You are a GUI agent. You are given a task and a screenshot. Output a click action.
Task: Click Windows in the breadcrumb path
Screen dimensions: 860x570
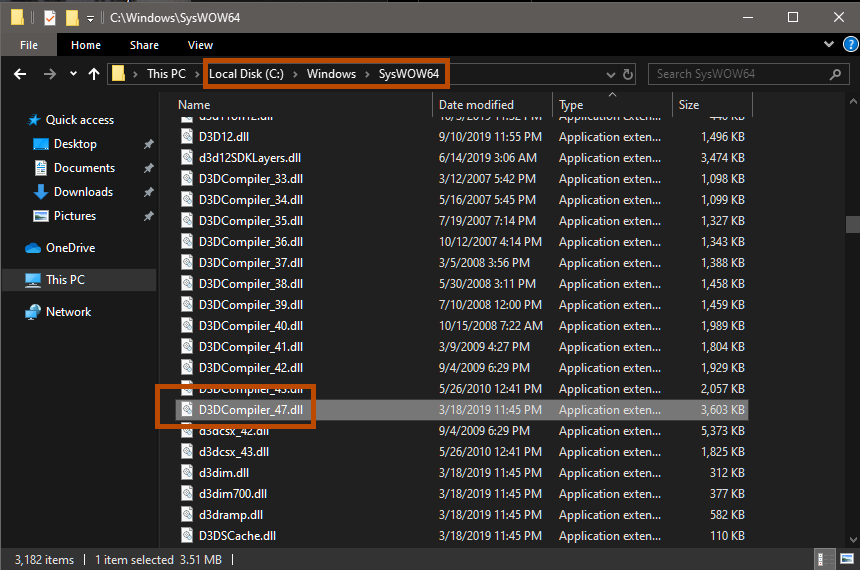click(x=331, y=74)
